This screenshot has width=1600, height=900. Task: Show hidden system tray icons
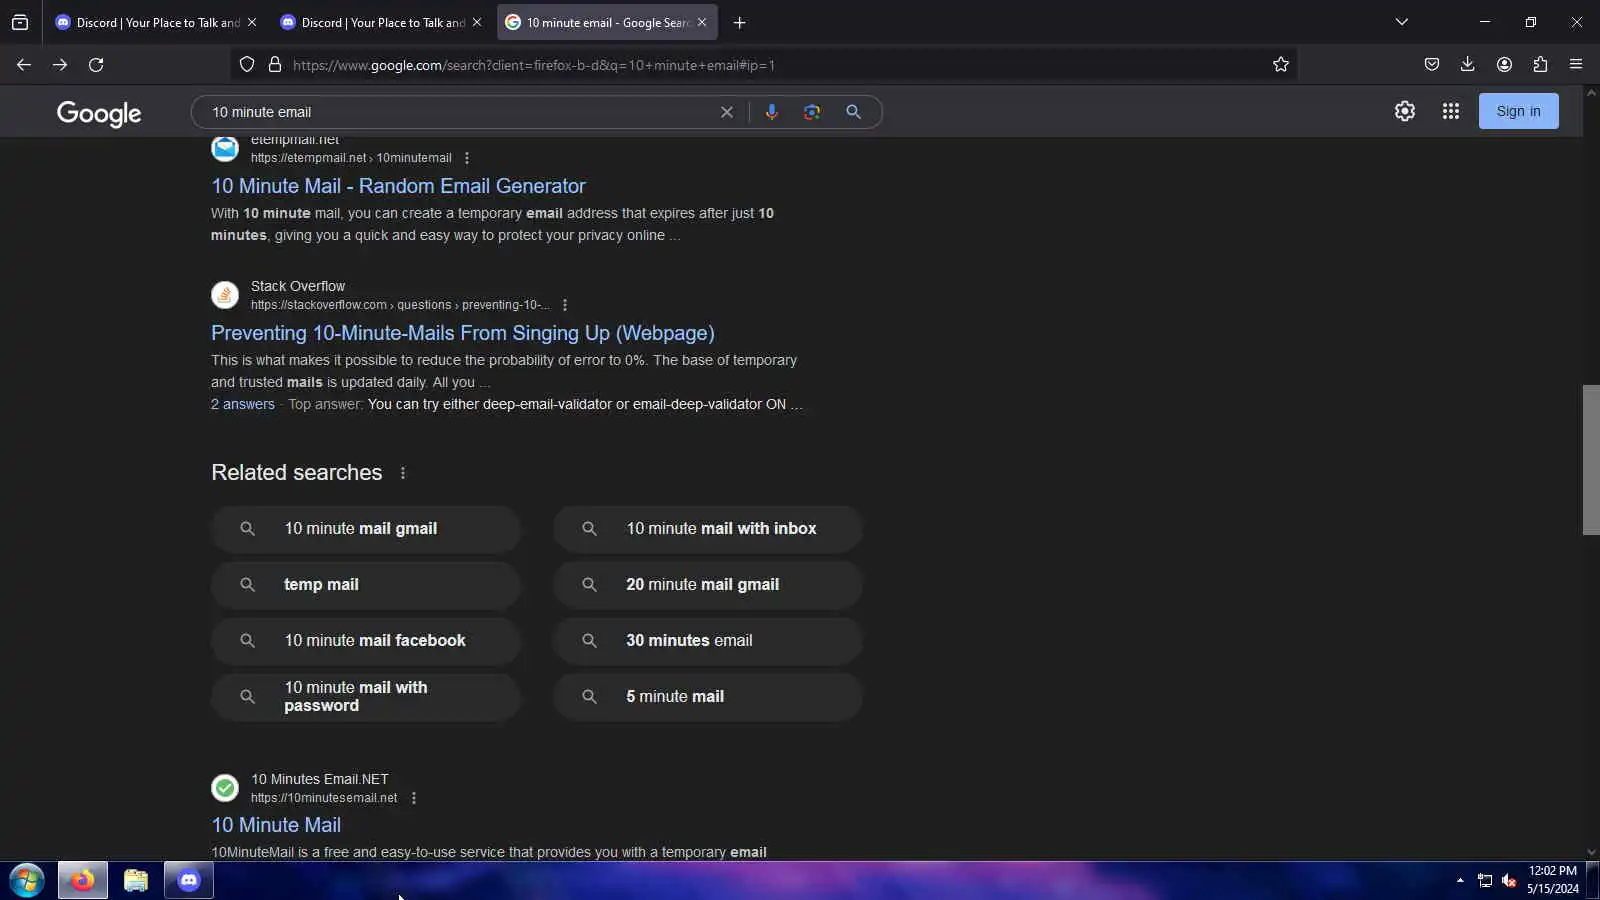pyautogui.click(x=1460, y=881)
